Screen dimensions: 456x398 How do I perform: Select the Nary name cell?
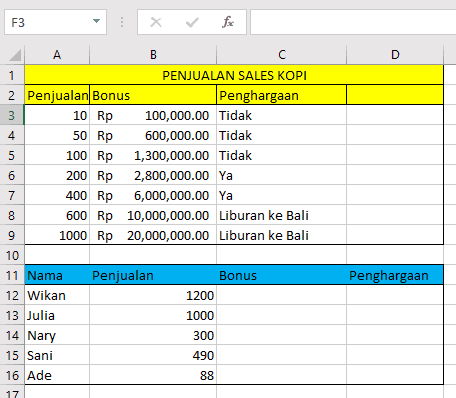tap(57, 335)
